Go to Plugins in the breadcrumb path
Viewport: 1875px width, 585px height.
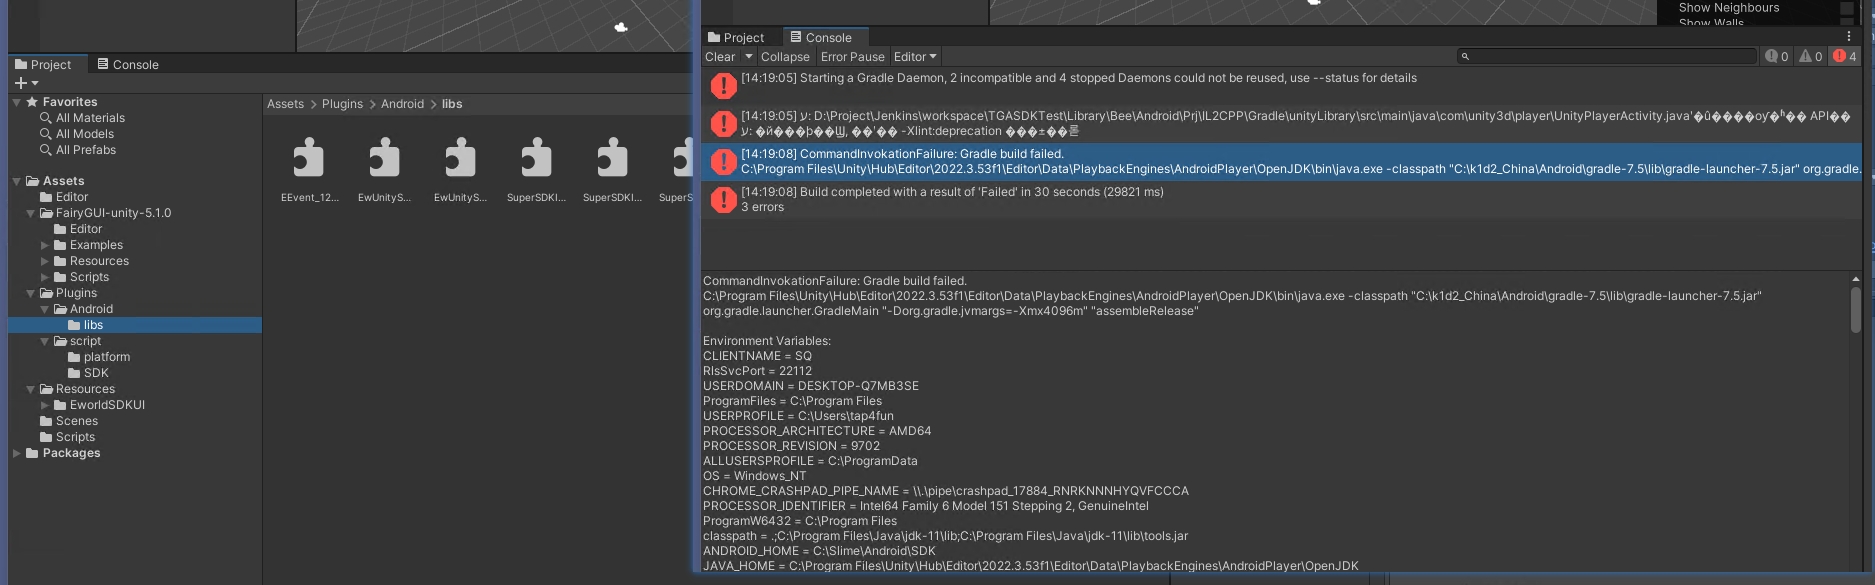[342, 104]
